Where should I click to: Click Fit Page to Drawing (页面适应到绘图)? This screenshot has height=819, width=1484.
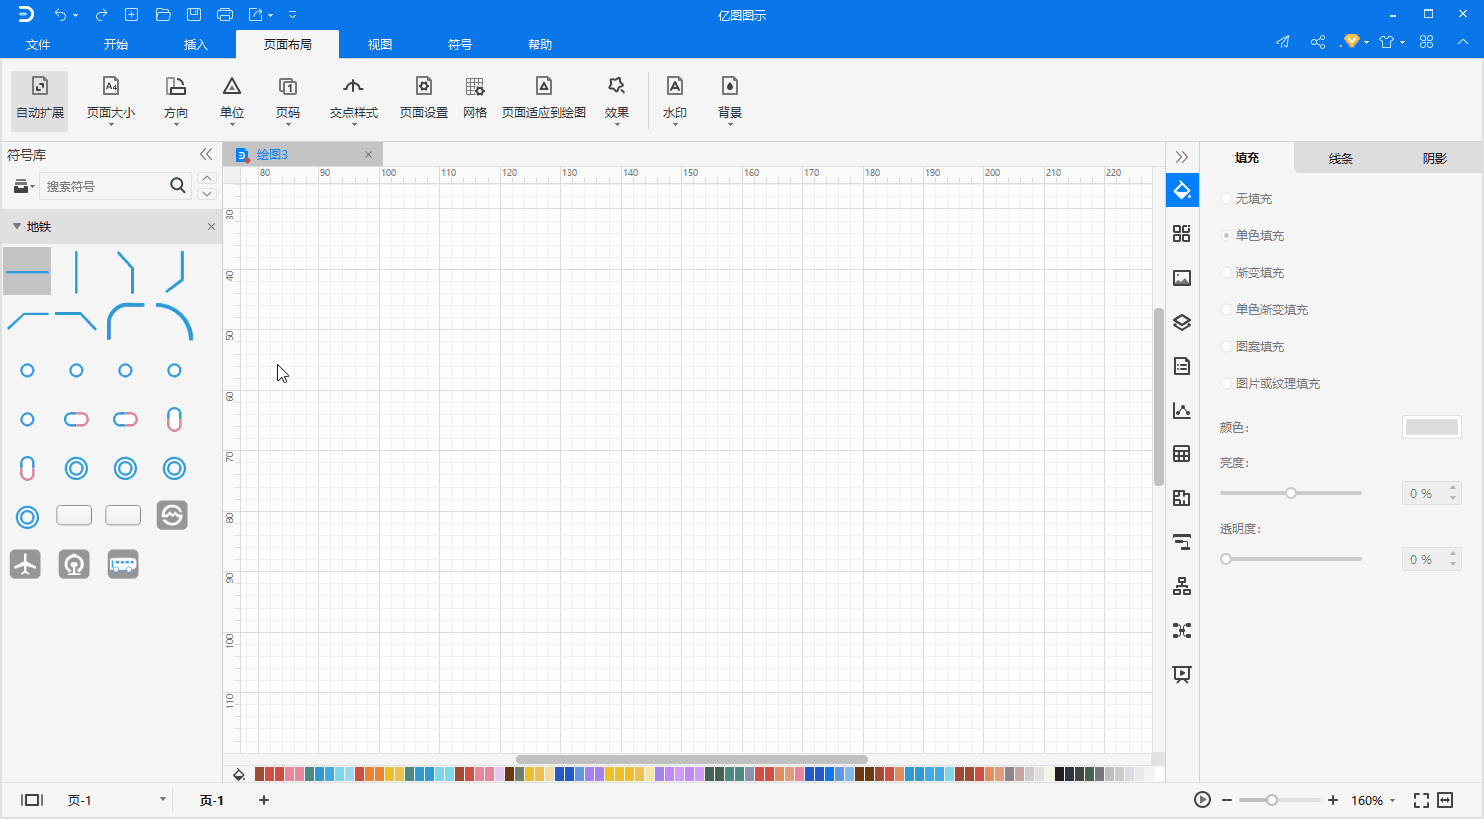point(544,100)
